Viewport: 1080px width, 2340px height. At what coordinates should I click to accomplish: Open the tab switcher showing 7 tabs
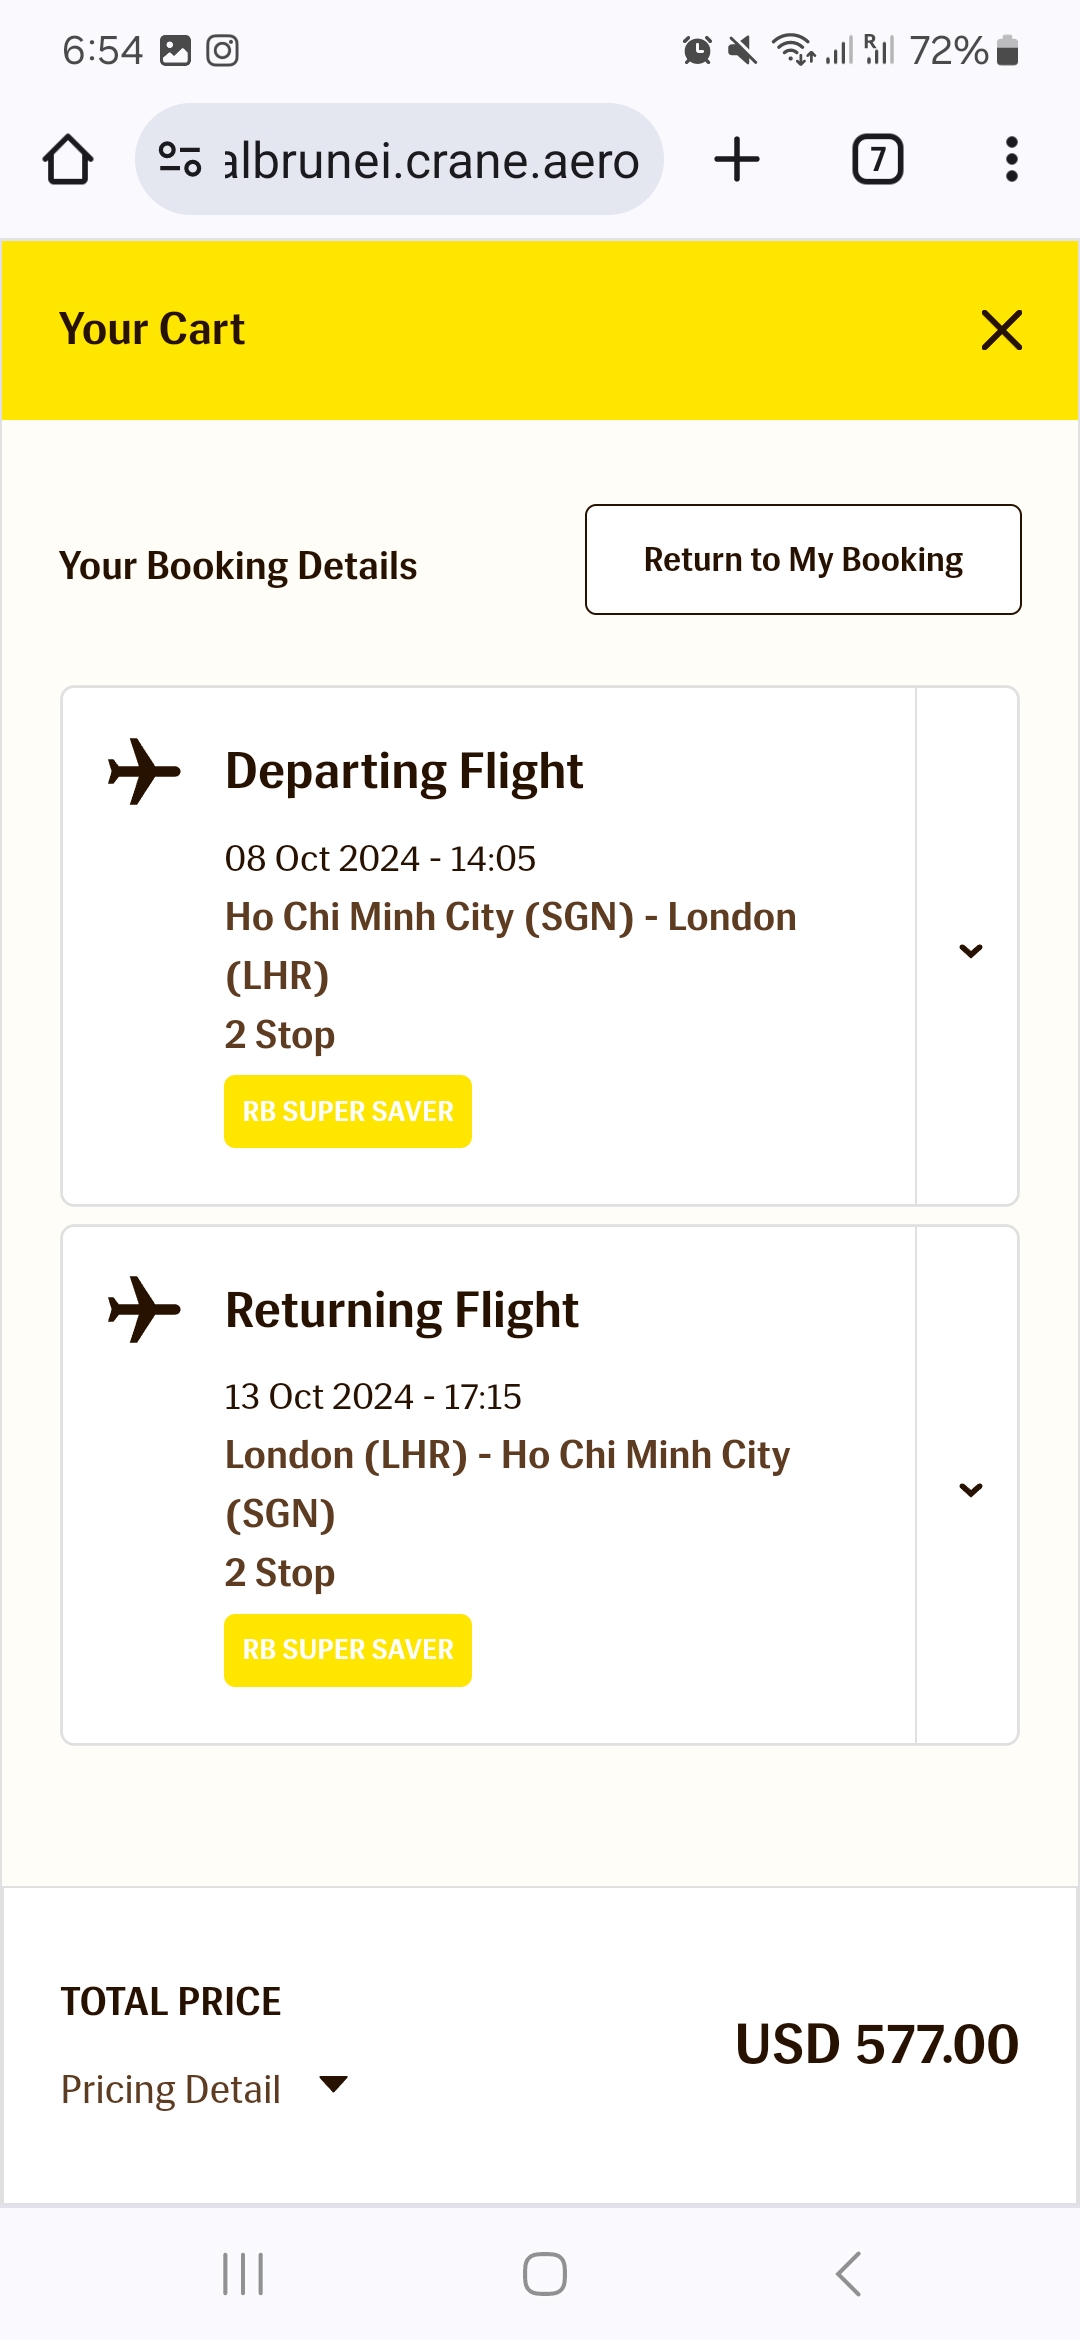877,160
